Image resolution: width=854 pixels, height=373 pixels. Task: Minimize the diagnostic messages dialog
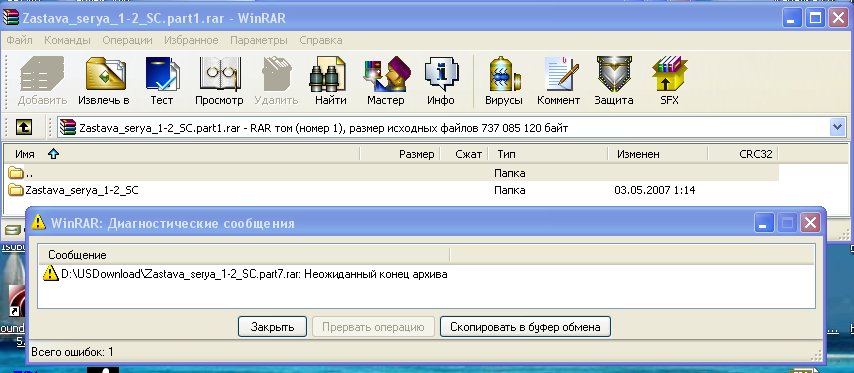pyautogui.click(x=764, y=223)
